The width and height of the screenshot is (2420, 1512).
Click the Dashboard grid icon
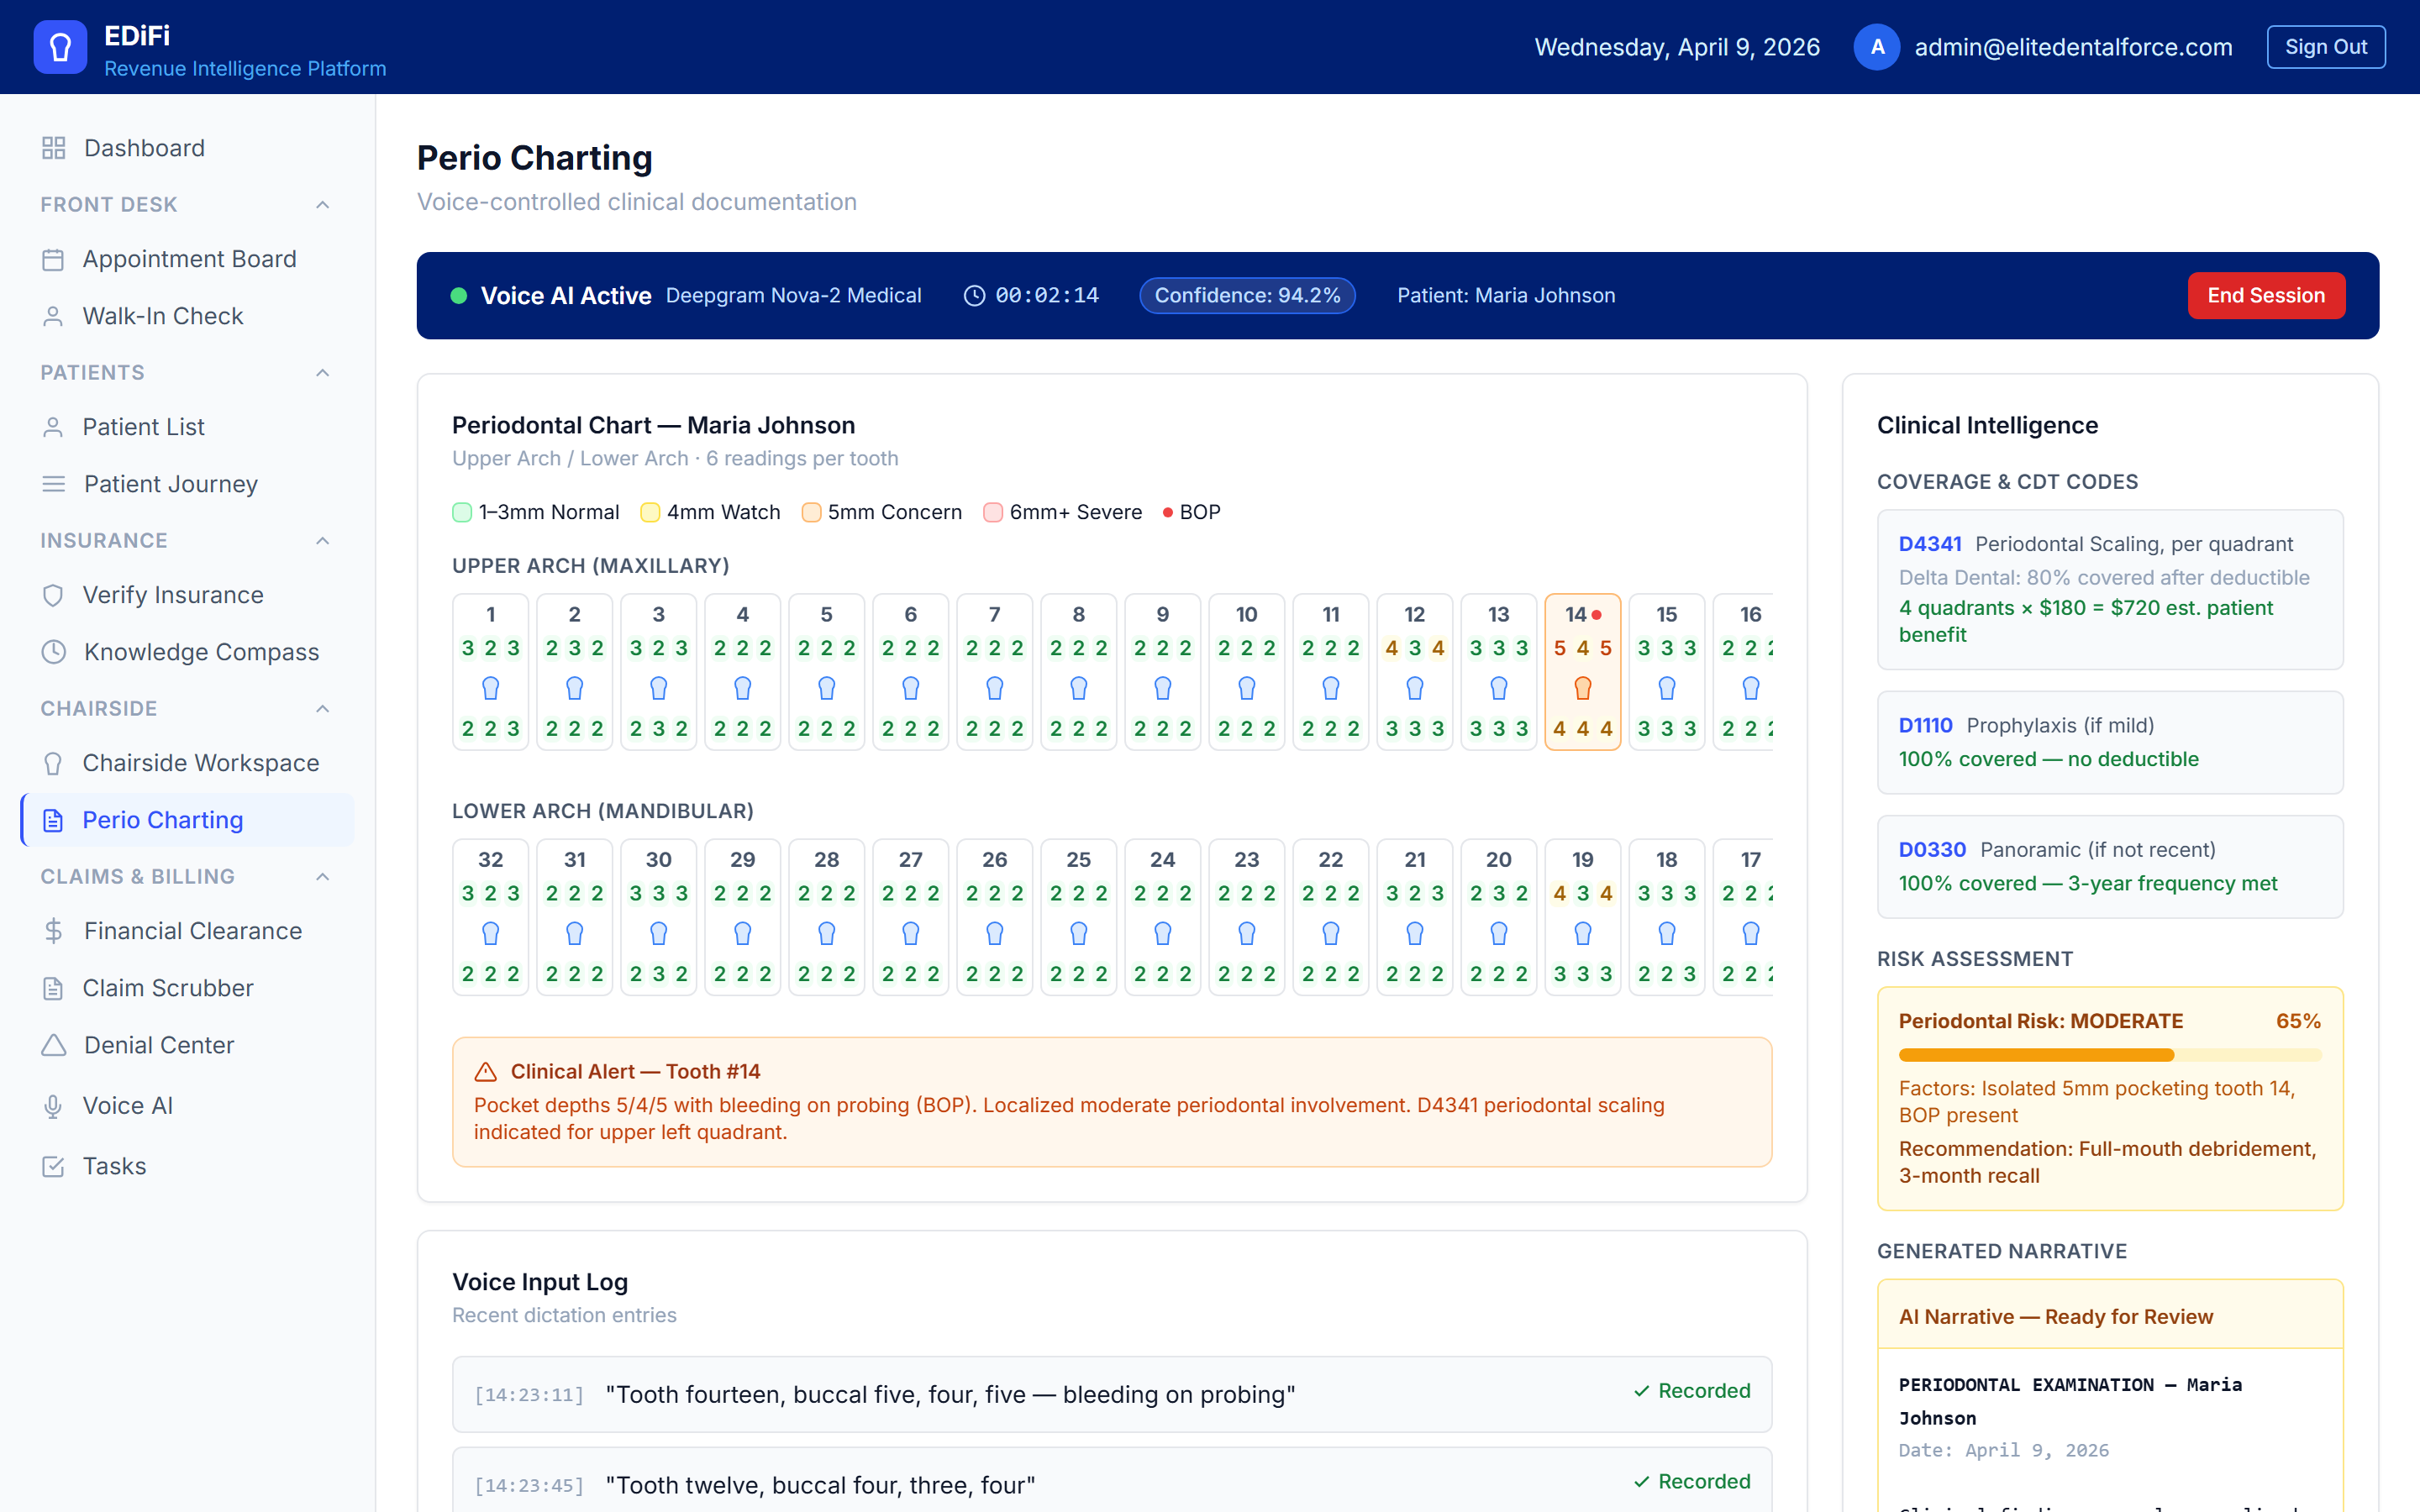tap(53, 147)
